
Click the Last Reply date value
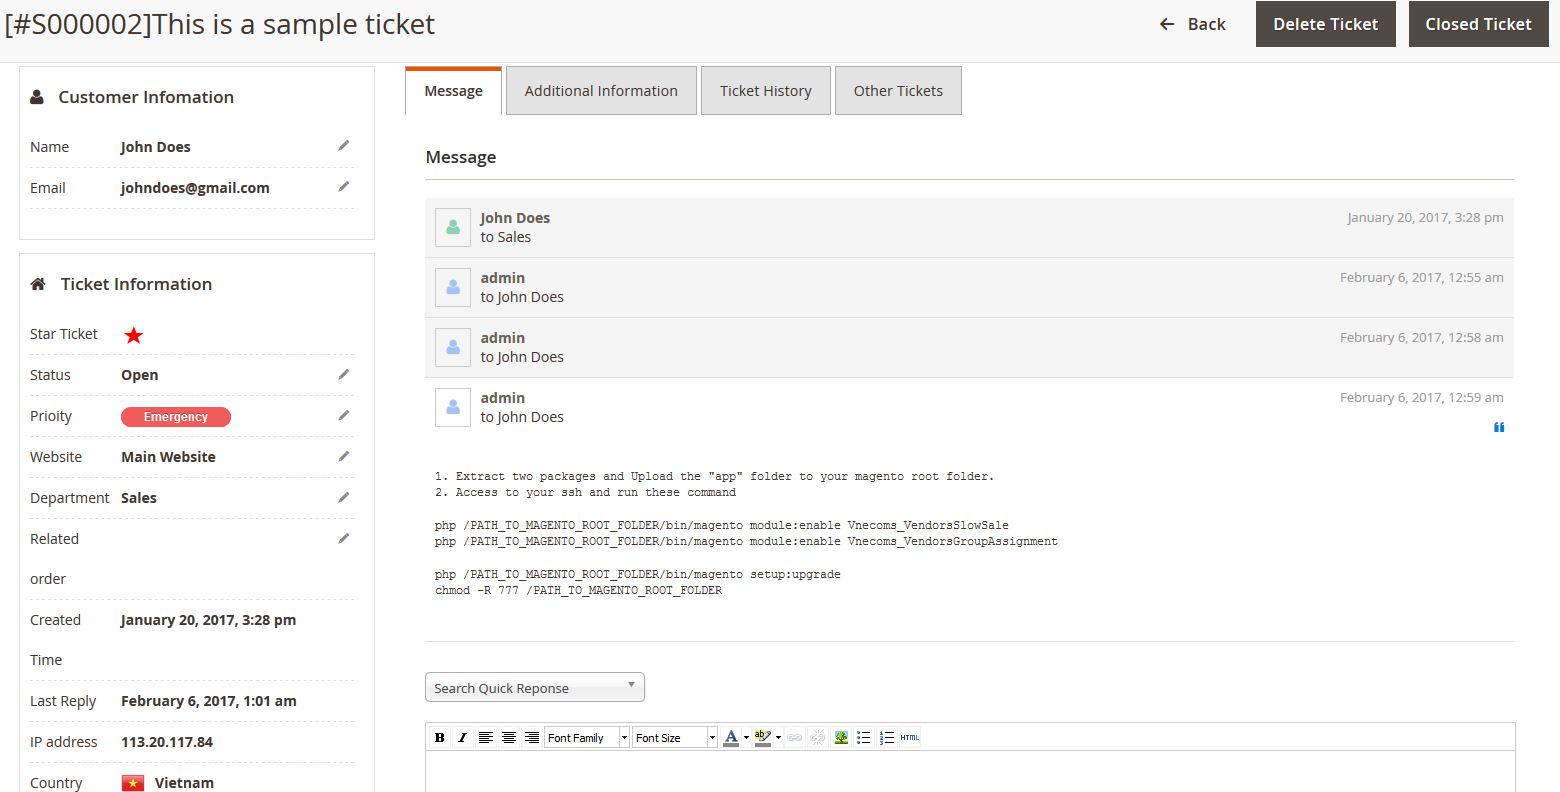coord(209,701)
